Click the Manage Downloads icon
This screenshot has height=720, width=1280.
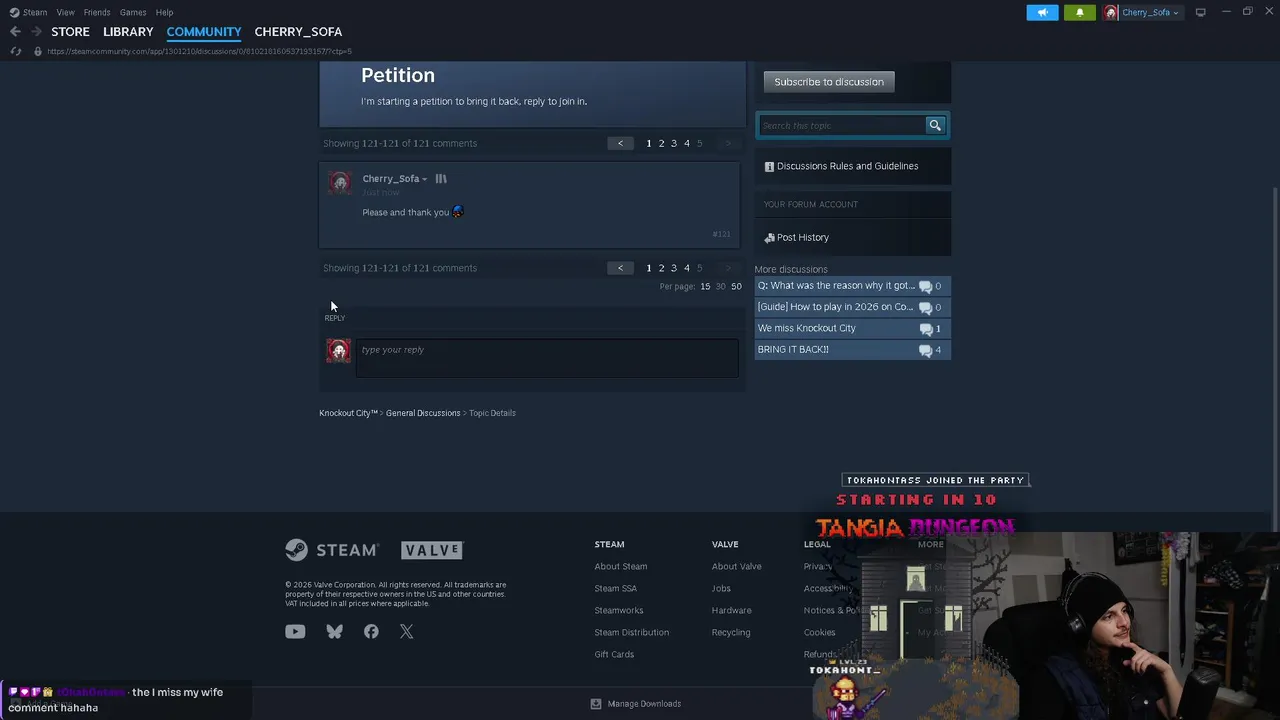click(596, 704)
